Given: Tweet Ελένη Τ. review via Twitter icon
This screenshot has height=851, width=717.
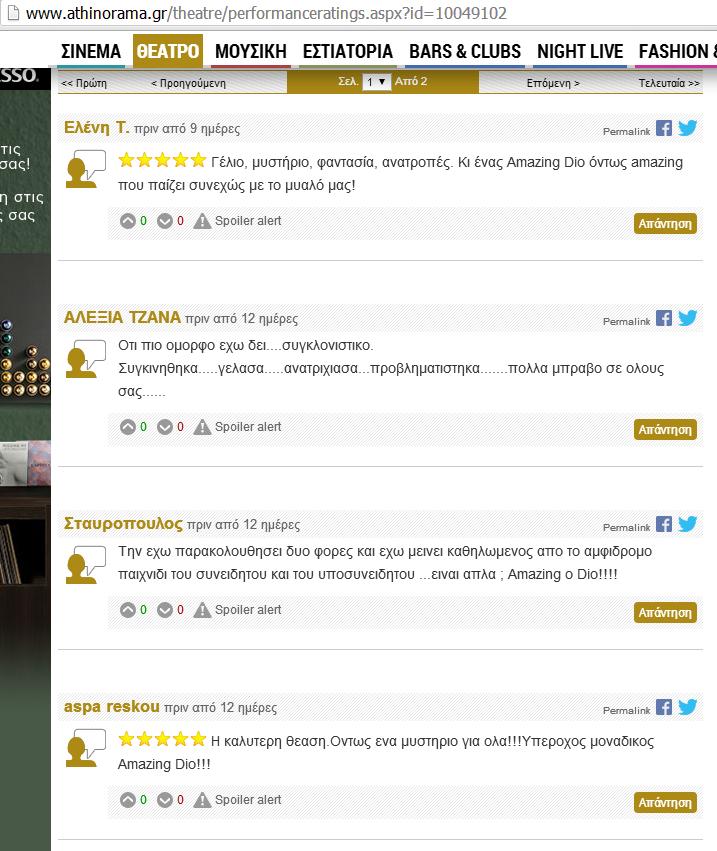Looking at the screenshot, I should [687, 129].
